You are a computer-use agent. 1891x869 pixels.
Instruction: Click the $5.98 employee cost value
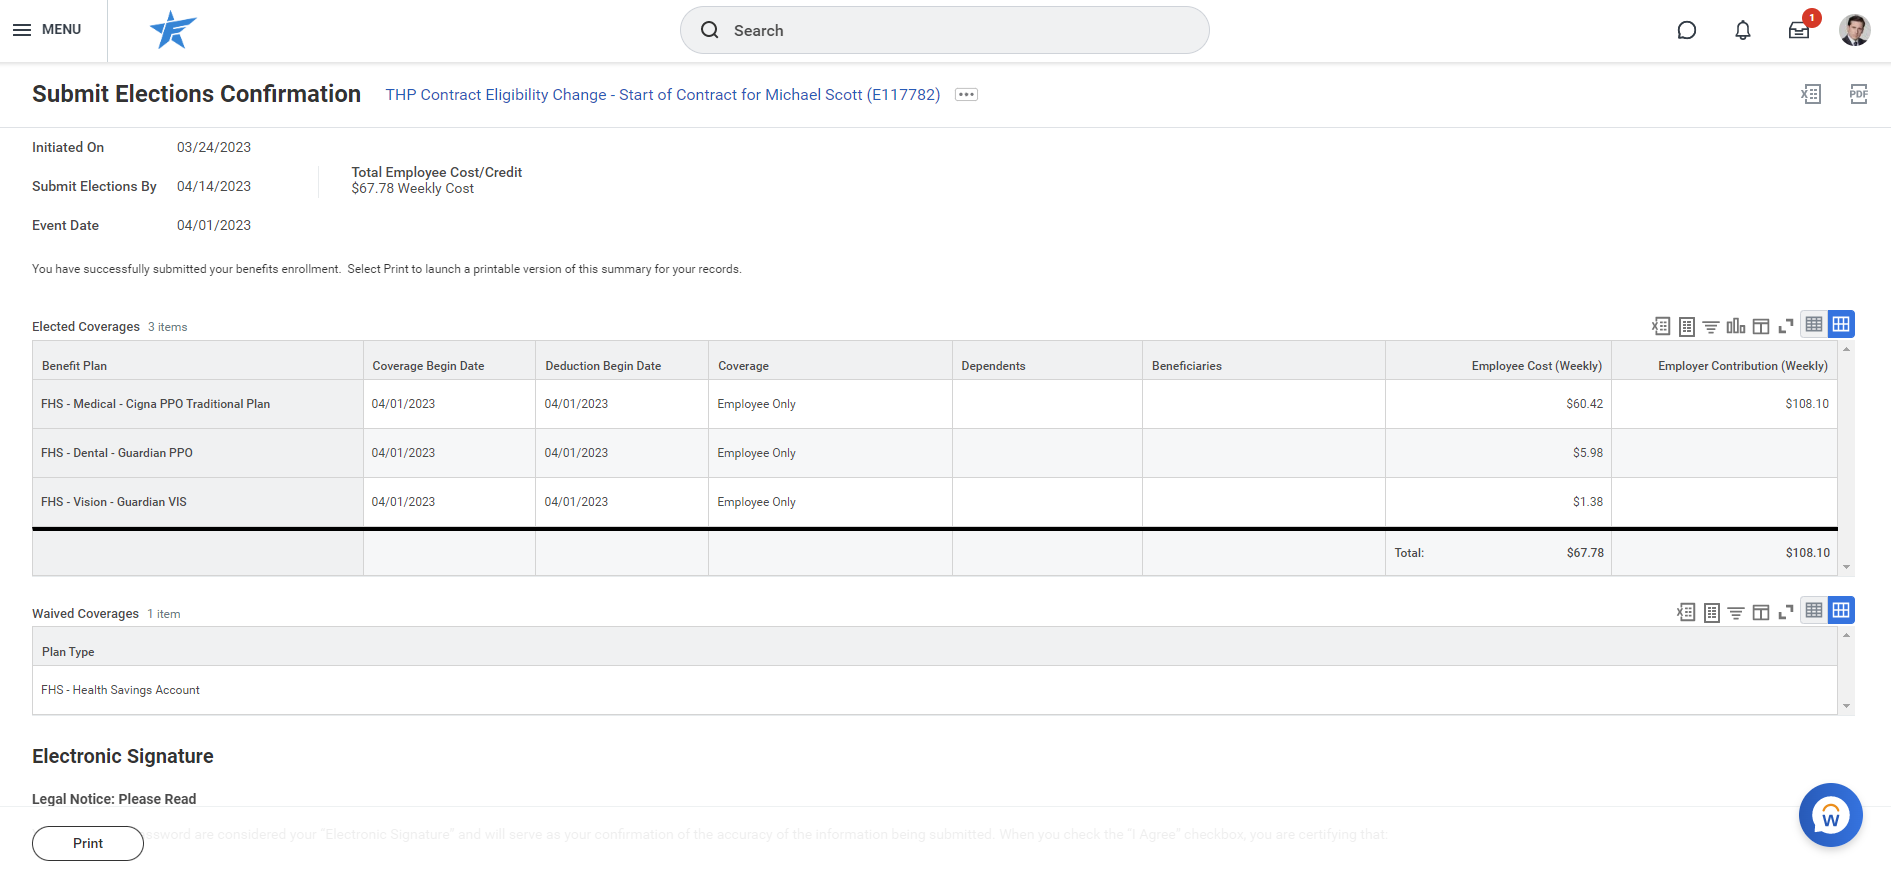pyautogui.click(x=1587, y=453)
